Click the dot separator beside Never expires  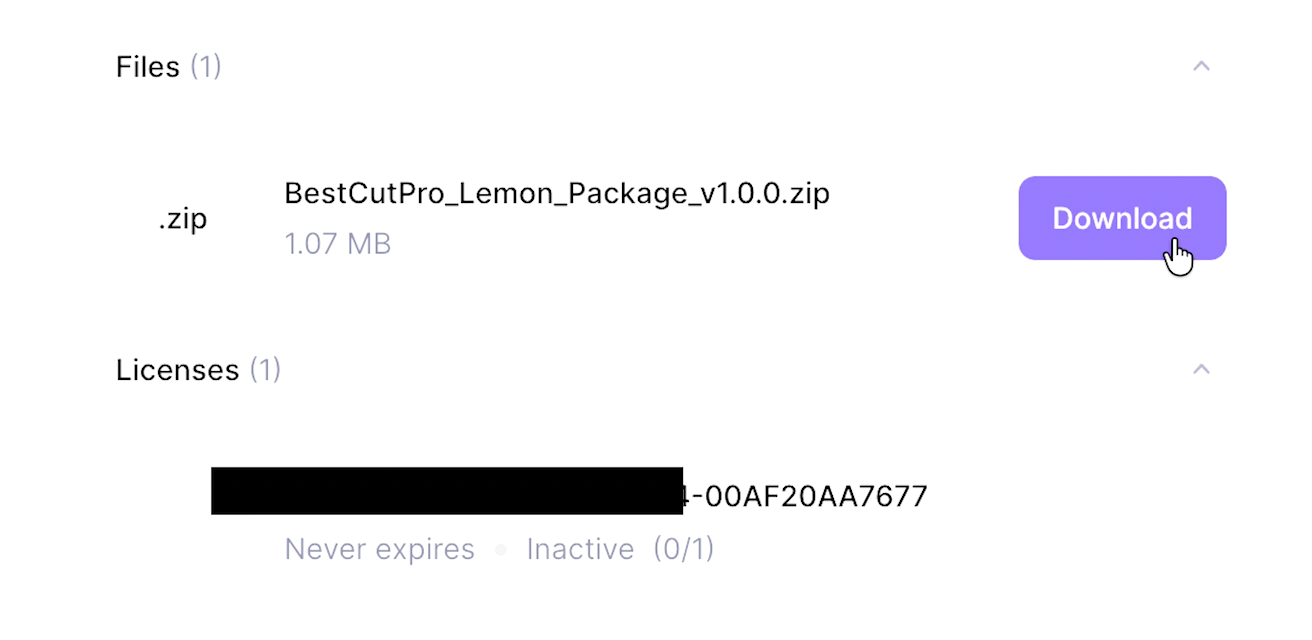click(x=501, y=548)
